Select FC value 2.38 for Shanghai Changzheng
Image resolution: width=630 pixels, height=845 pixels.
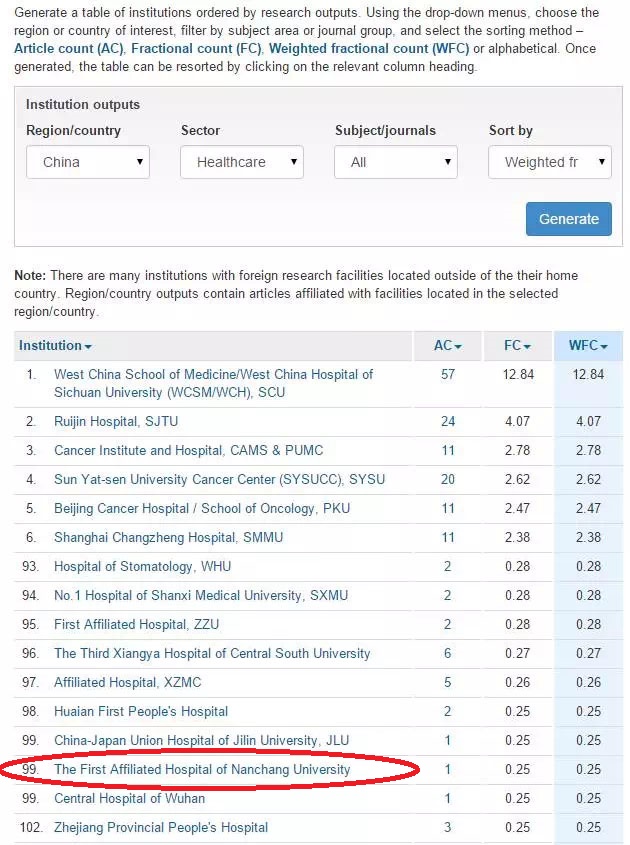517,538
